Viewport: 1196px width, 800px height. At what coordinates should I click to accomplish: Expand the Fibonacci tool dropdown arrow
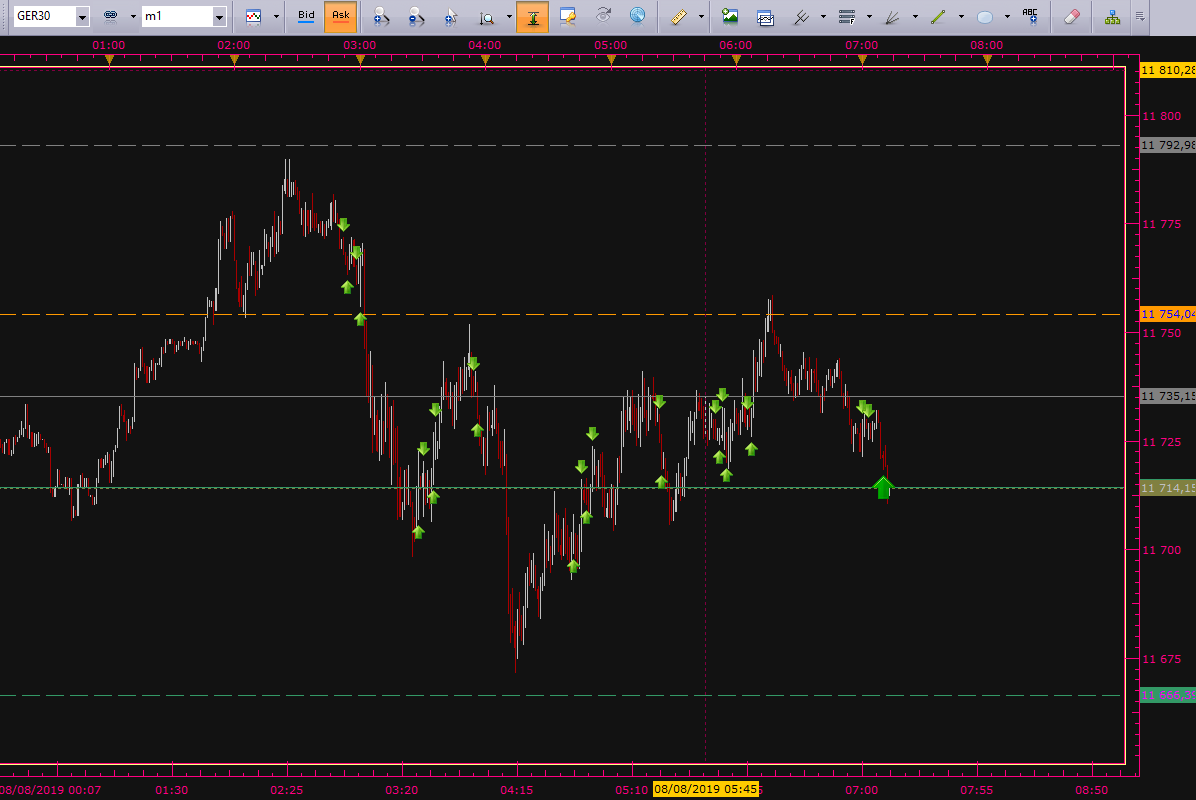tap(869, 16)
